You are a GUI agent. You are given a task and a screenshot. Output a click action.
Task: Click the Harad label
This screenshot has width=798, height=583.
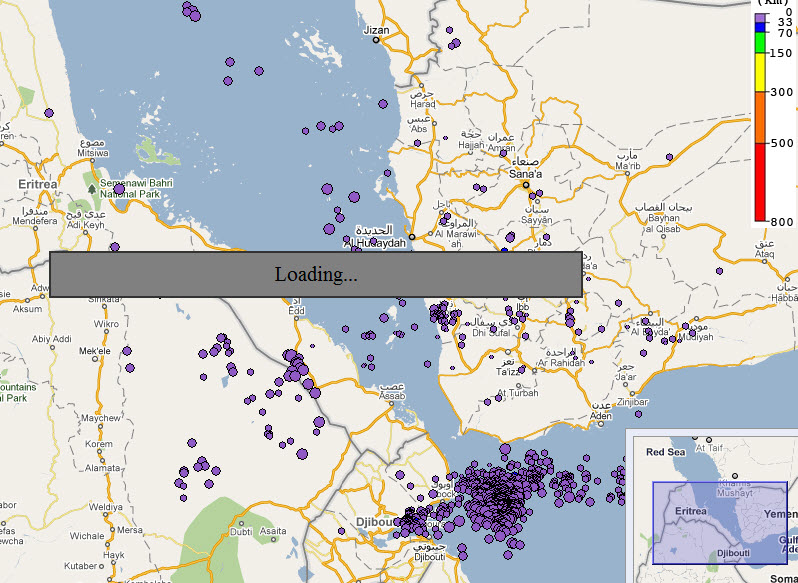pos(423,104)
